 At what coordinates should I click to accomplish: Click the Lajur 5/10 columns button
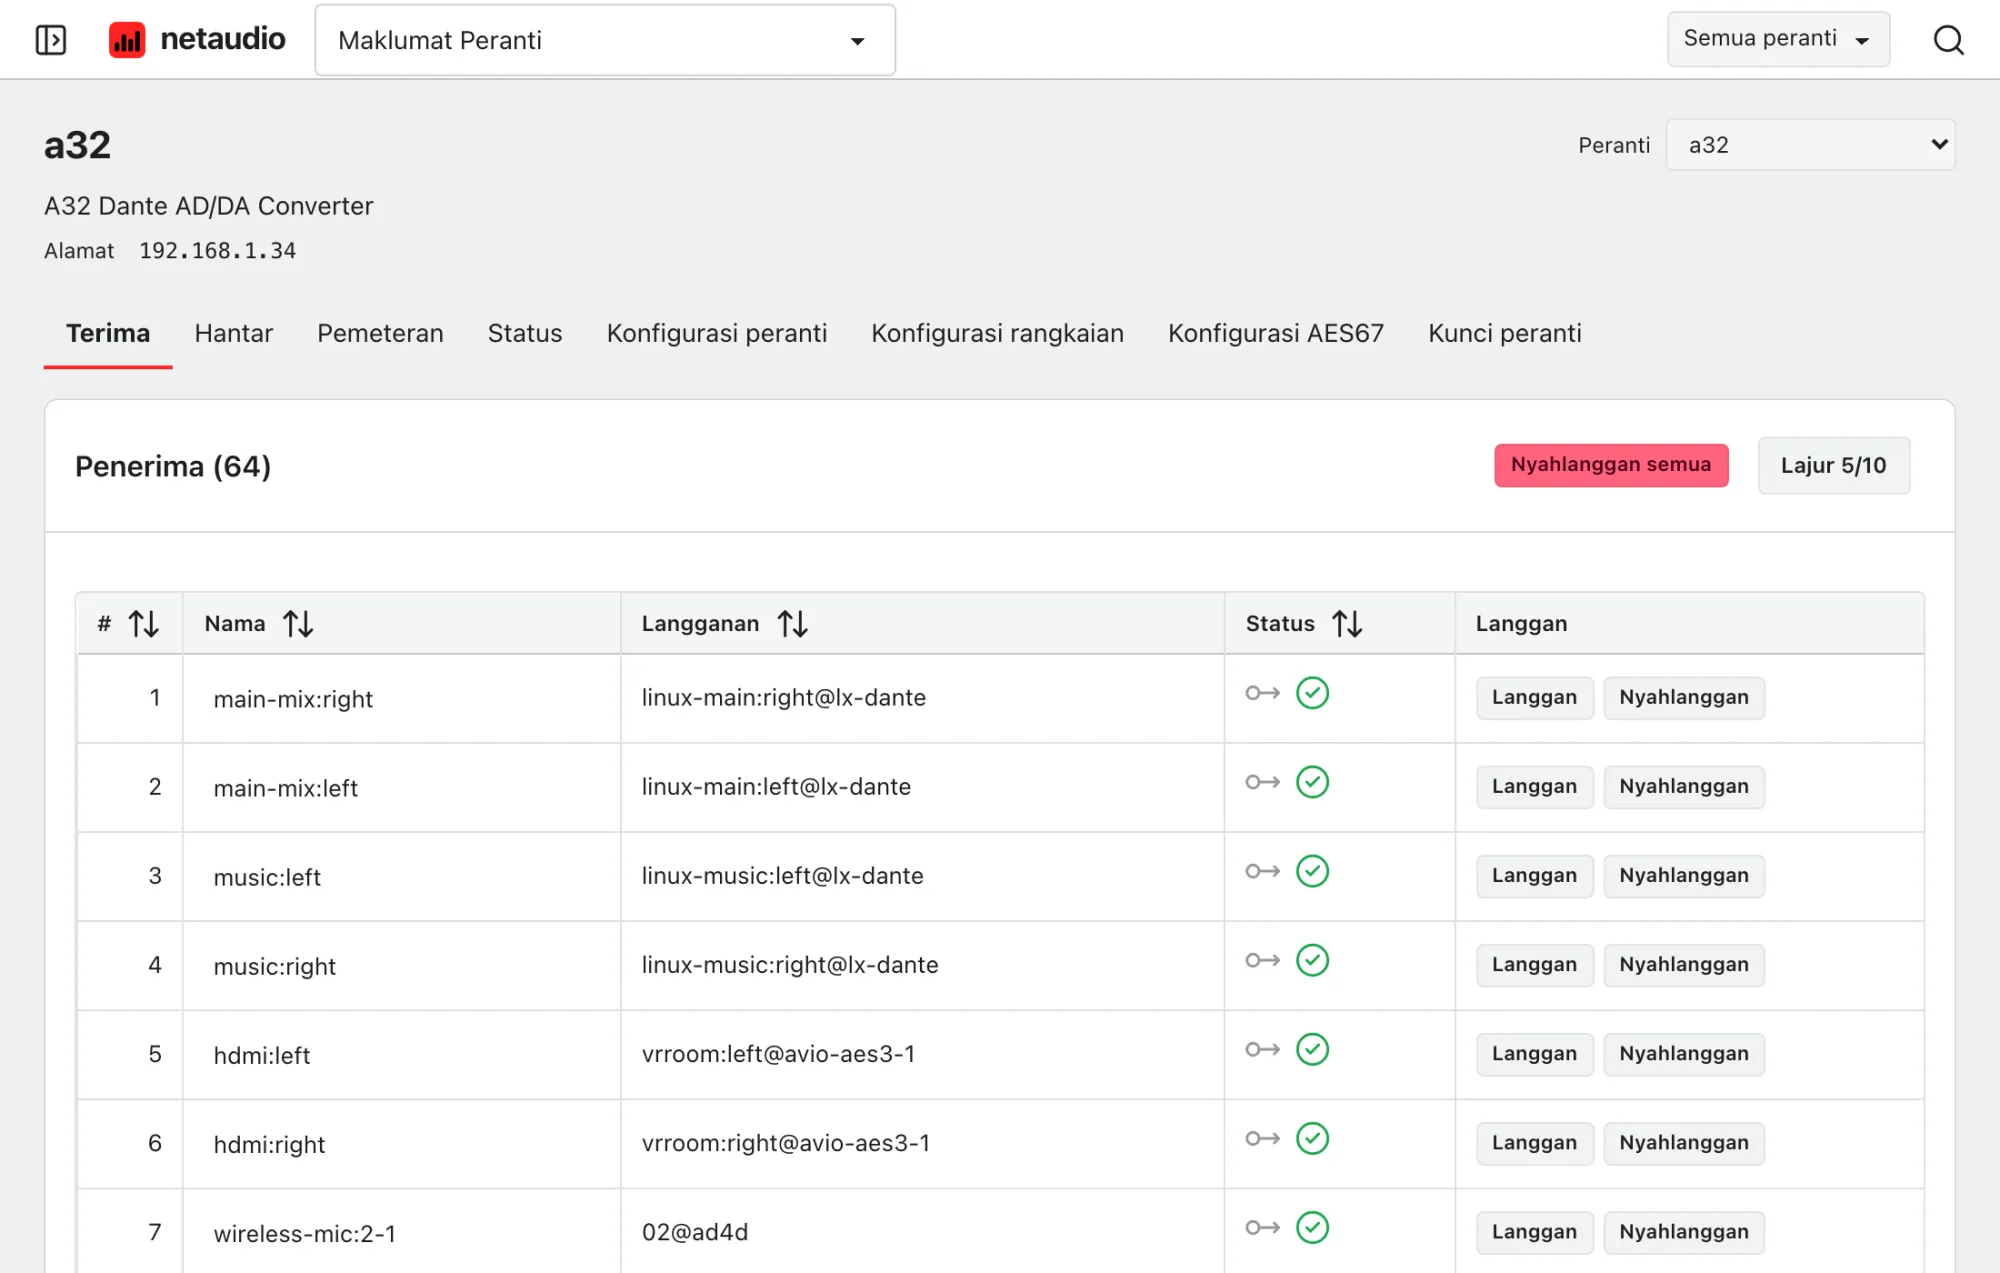1833,465
